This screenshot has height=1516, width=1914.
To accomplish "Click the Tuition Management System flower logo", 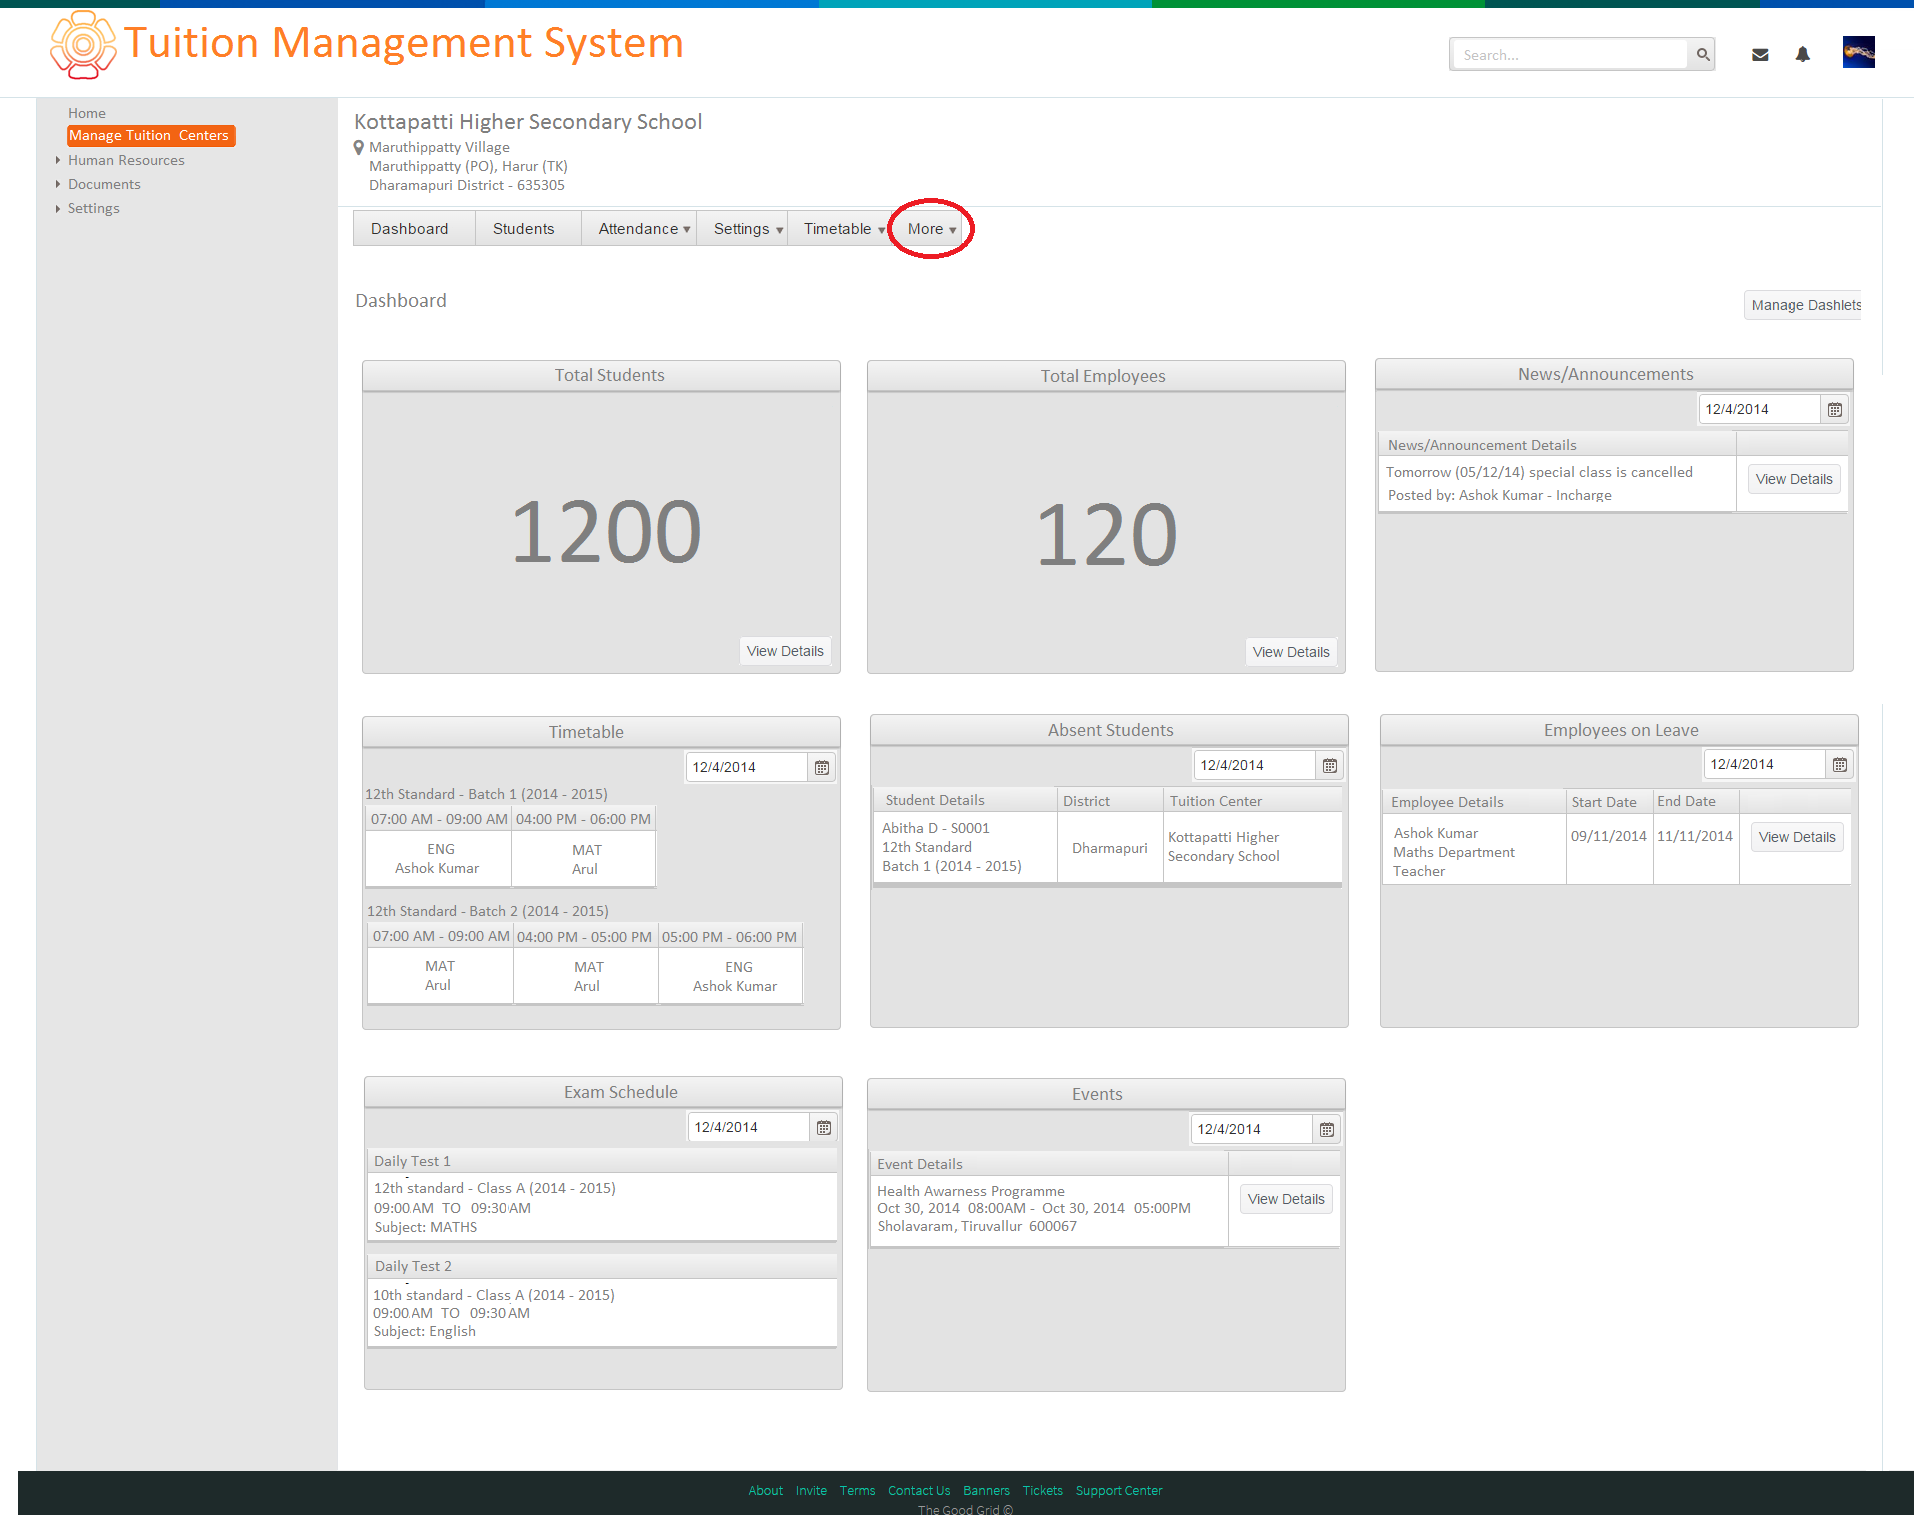I will pyautogui.click(x=83, y=45).
